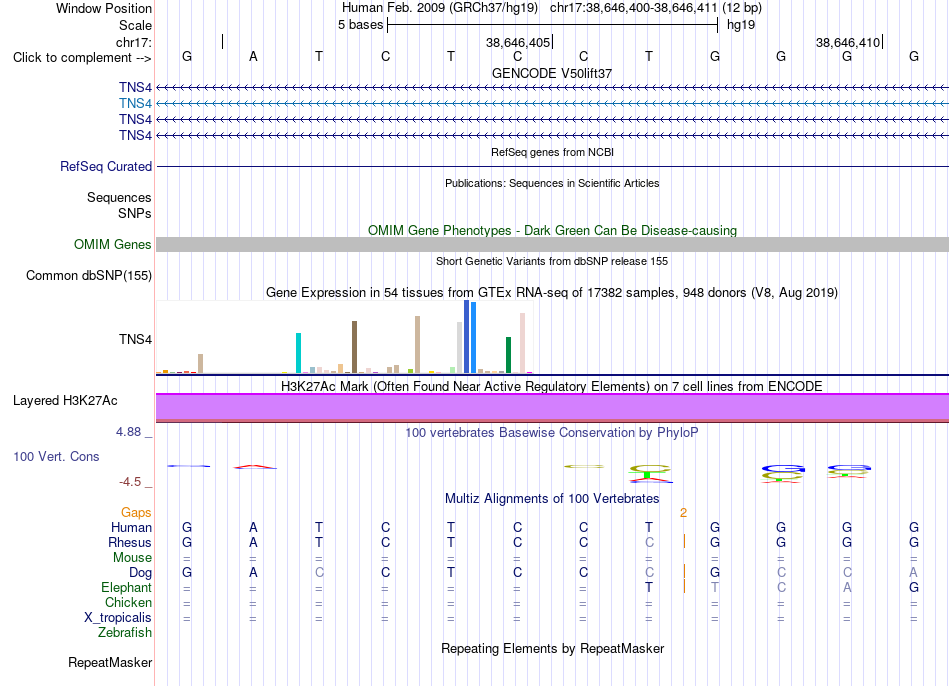Click the orange '2' in Gaps row
Screen dimensions: 950x686
[x=683, y=513]
